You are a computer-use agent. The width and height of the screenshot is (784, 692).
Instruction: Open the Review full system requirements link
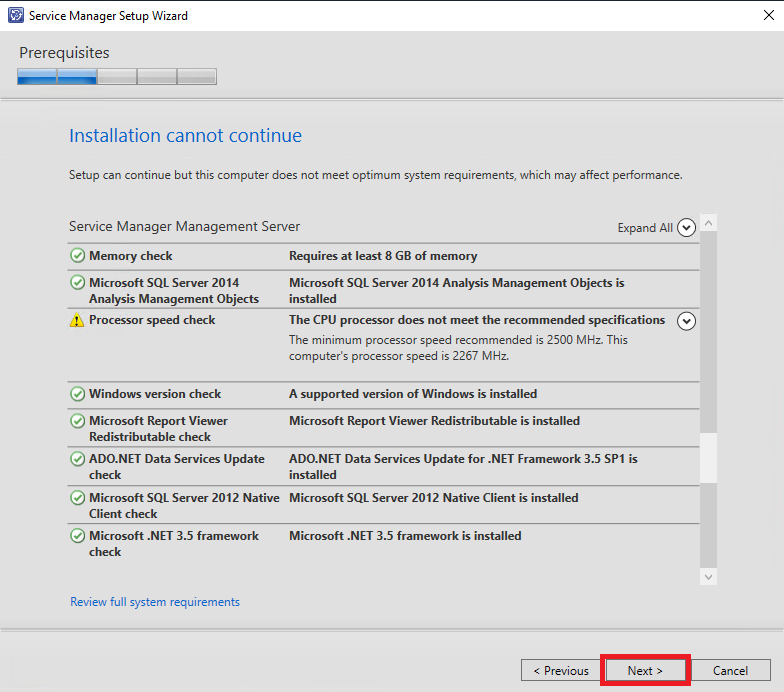pyautogui.click(x=155, y=602)
